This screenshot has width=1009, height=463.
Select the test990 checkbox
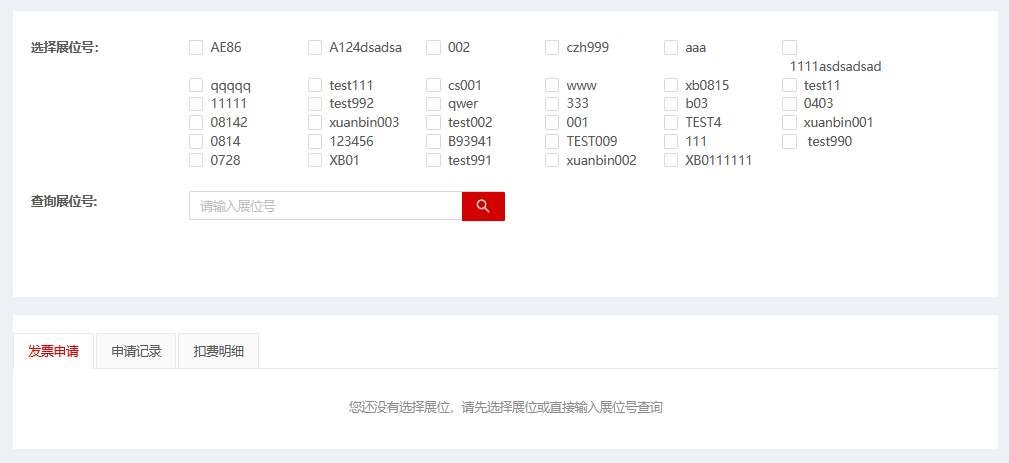click(790, 141)
